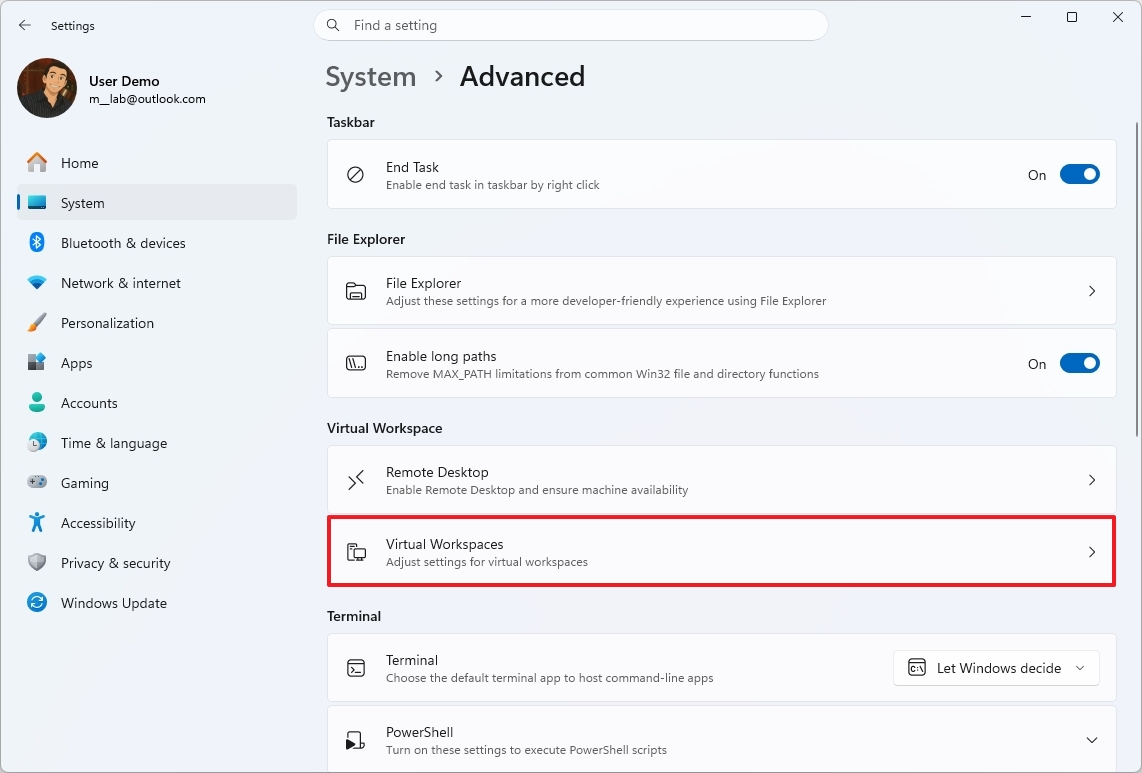Screen dimensions: 1142x773
Task: Open the Terminal default app dropdown
Action: [x=995, y=668]
